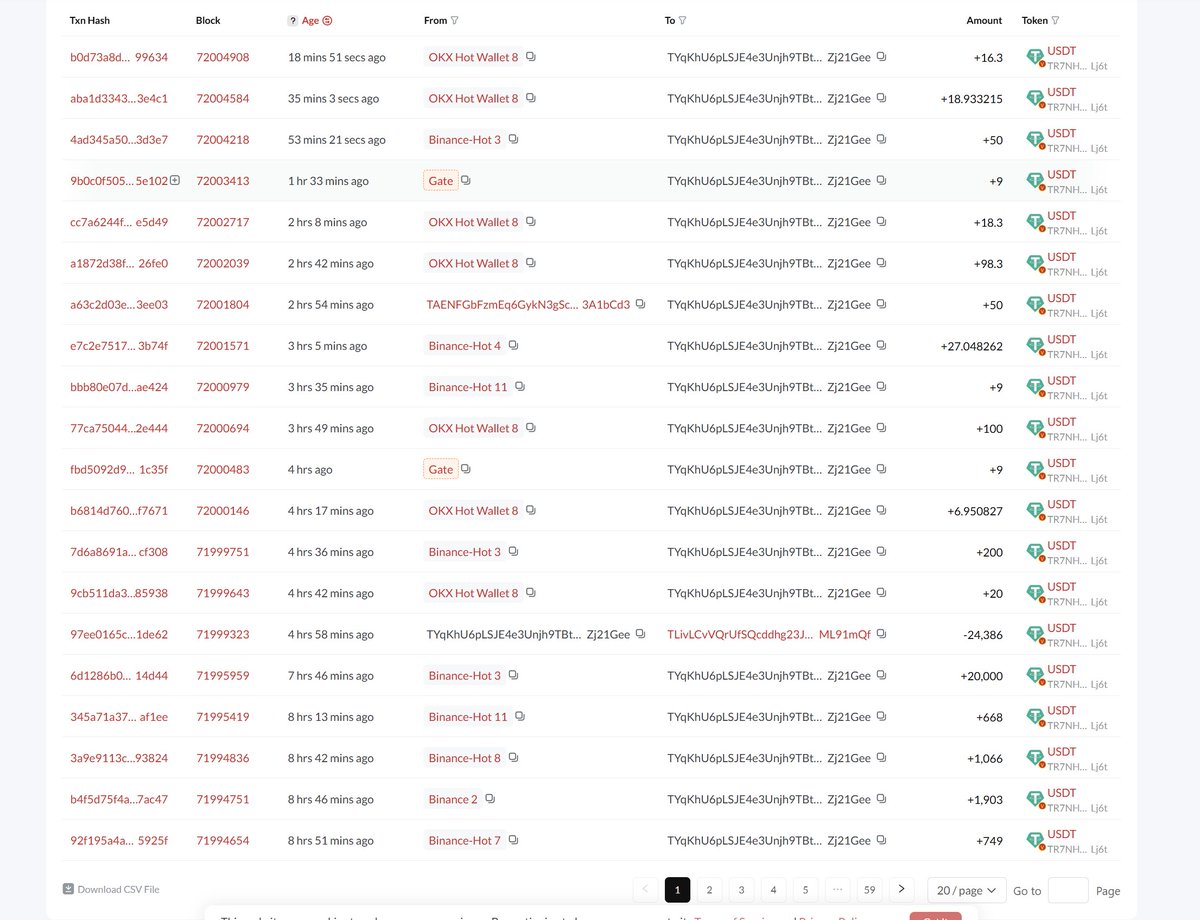Copy Binance 2 address icon
The width and height of the screenshot is (1200, 920).
[490, 799]
